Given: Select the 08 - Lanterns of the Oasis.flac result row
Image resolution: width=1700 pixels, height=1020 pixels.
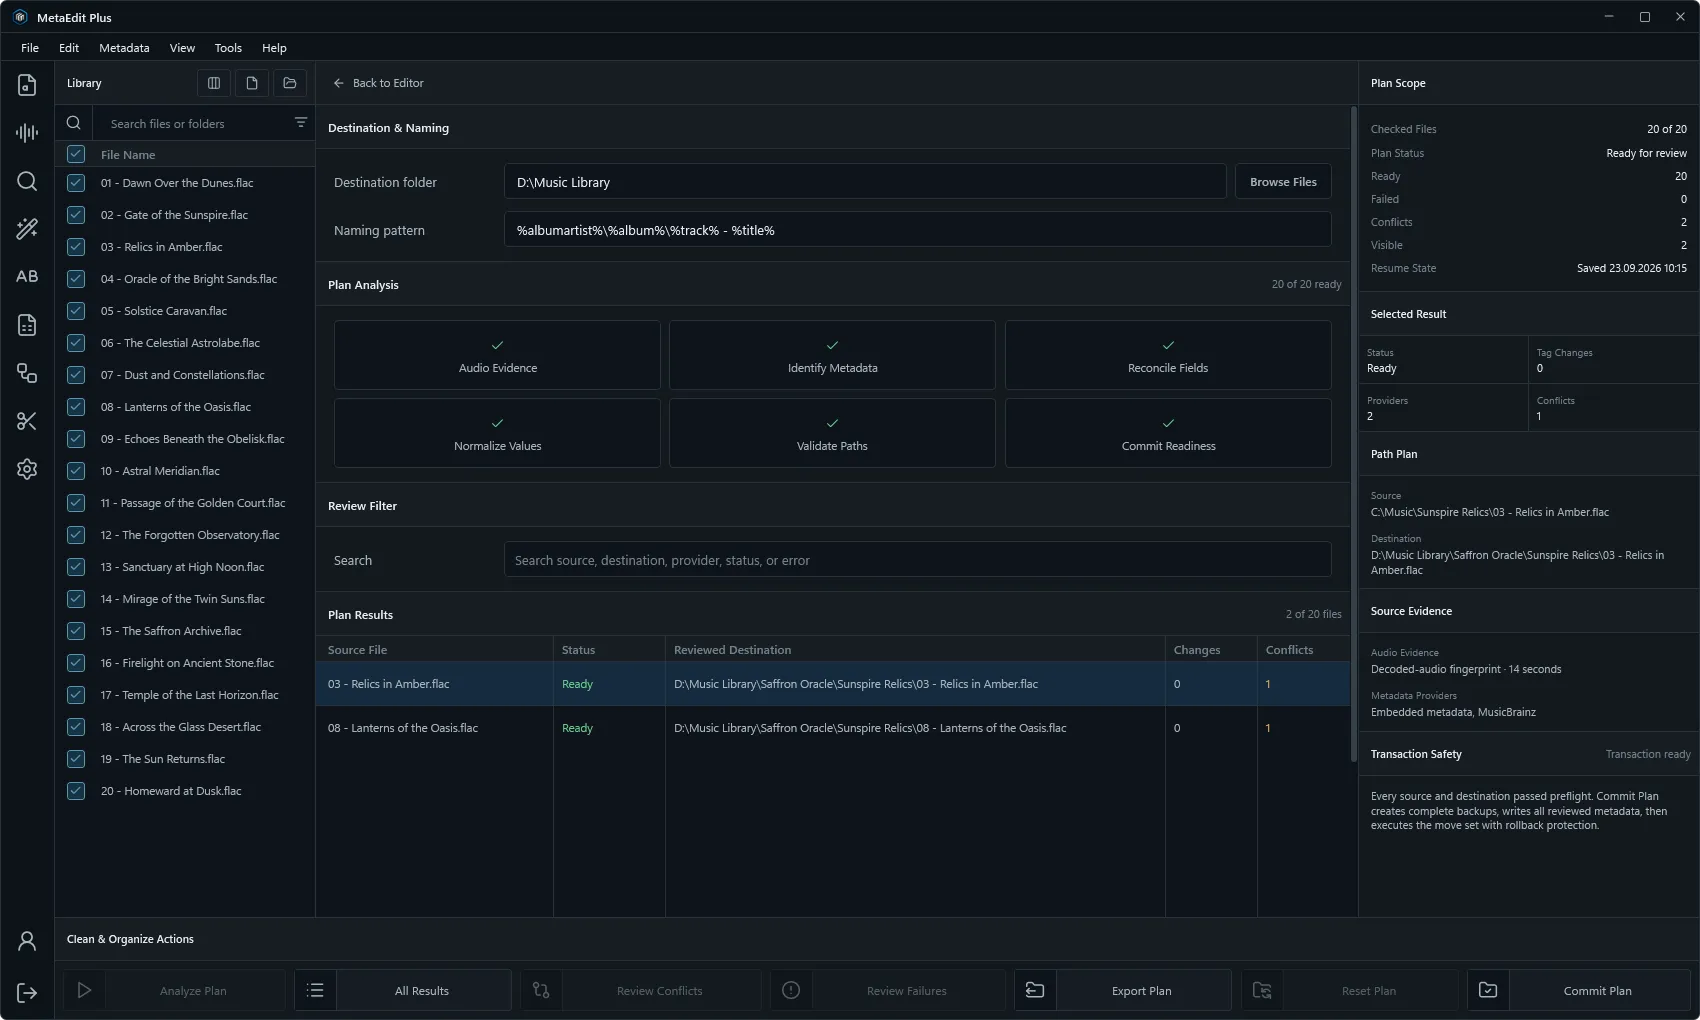Looking at the screenshot, I should click(x=833, y=728).
